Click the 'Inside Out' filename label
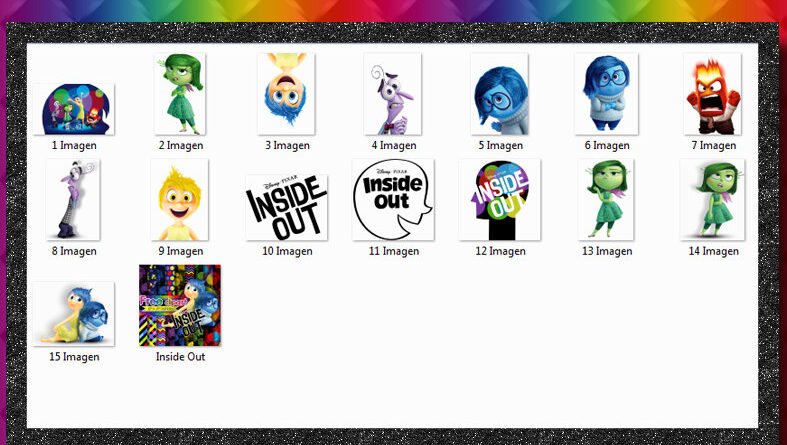 (x=180, y=357)
